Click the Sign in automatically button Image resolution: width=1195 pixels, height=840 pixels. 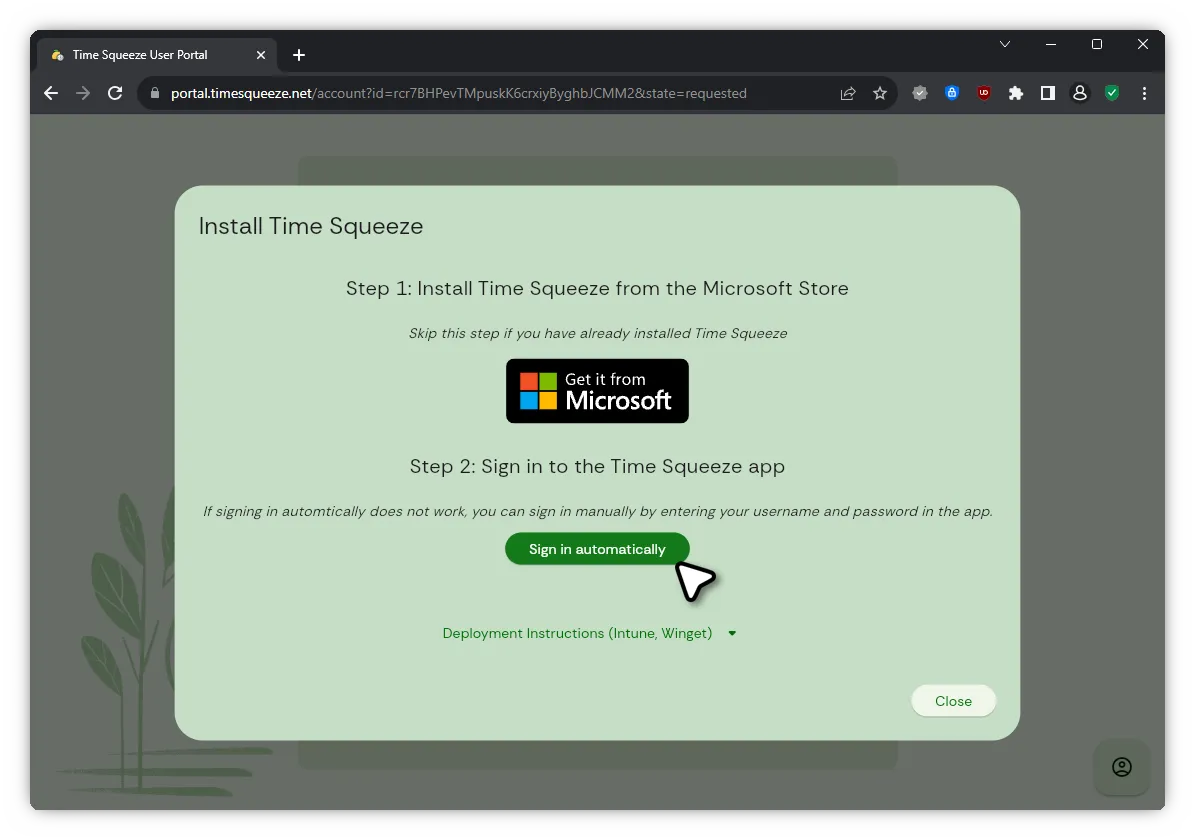597,549
